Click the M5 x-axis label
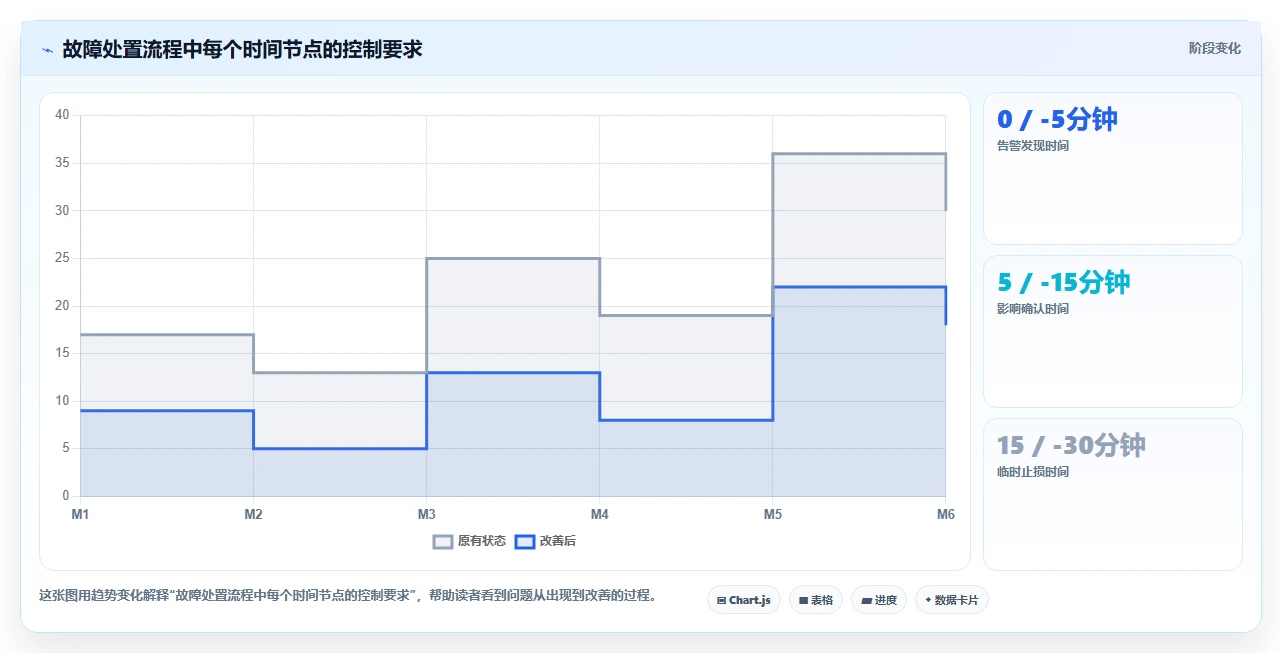This screenshot has height=653, width=1282. (772, 514)
